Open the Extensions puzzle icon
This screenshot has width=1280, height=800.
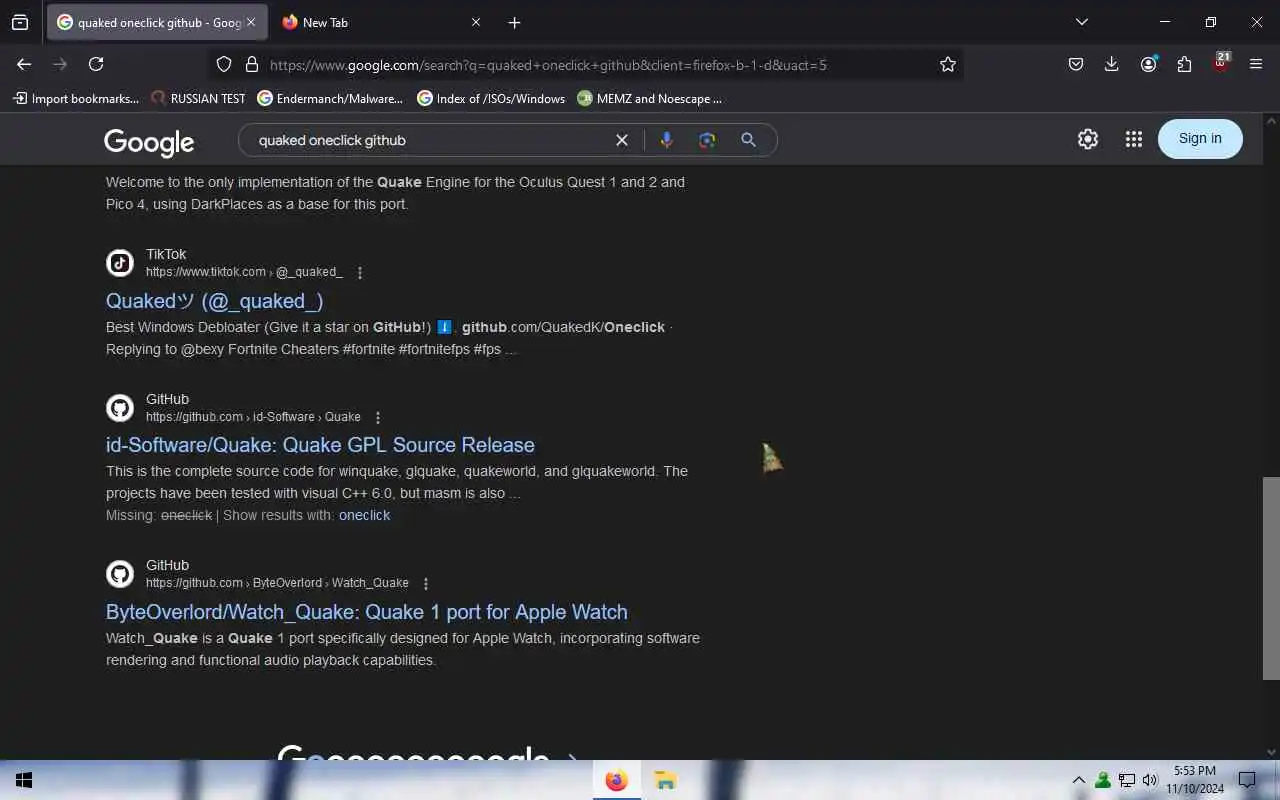tap(1184, 64)
